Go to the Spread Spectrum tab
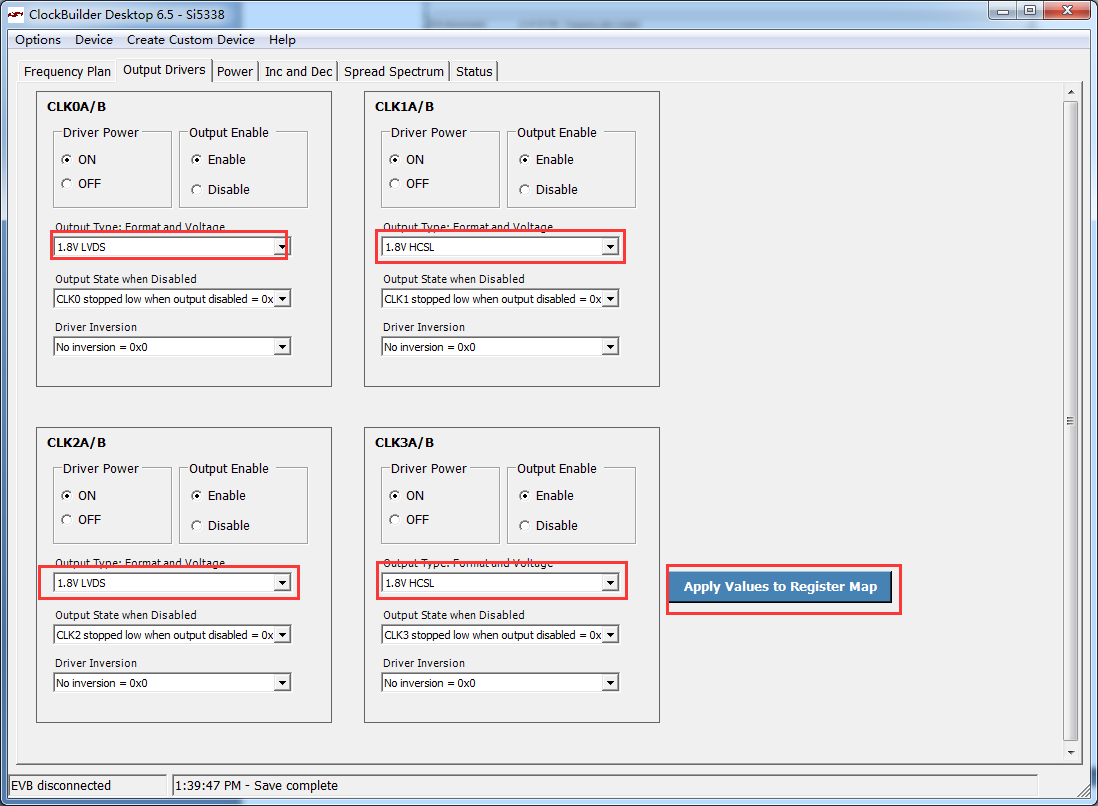This screenshot has width=1098, height=806. [394, 71]
